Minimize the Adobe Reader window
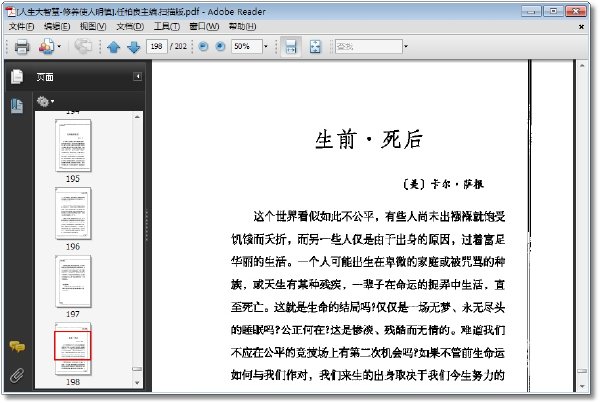 [x=531, y=11]
